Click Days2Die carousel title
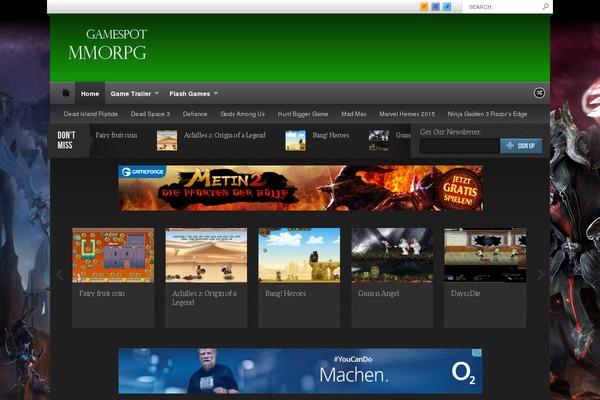The image size is (600, 400). [x=465, y=293]
